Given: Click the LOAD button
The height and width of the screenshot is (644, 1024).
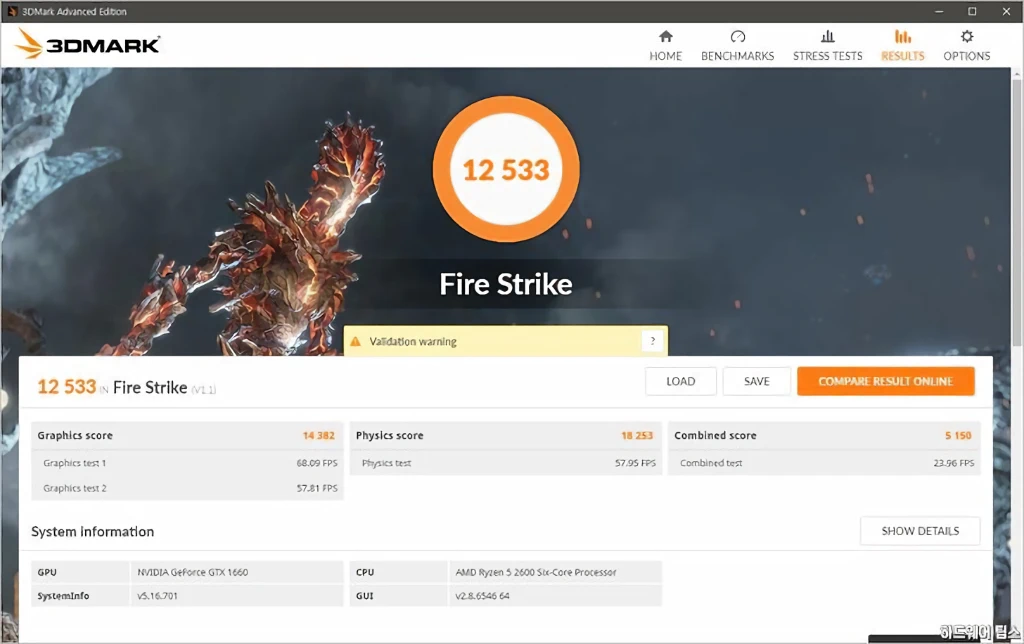Looking at the screenshot, I should 680,381.
